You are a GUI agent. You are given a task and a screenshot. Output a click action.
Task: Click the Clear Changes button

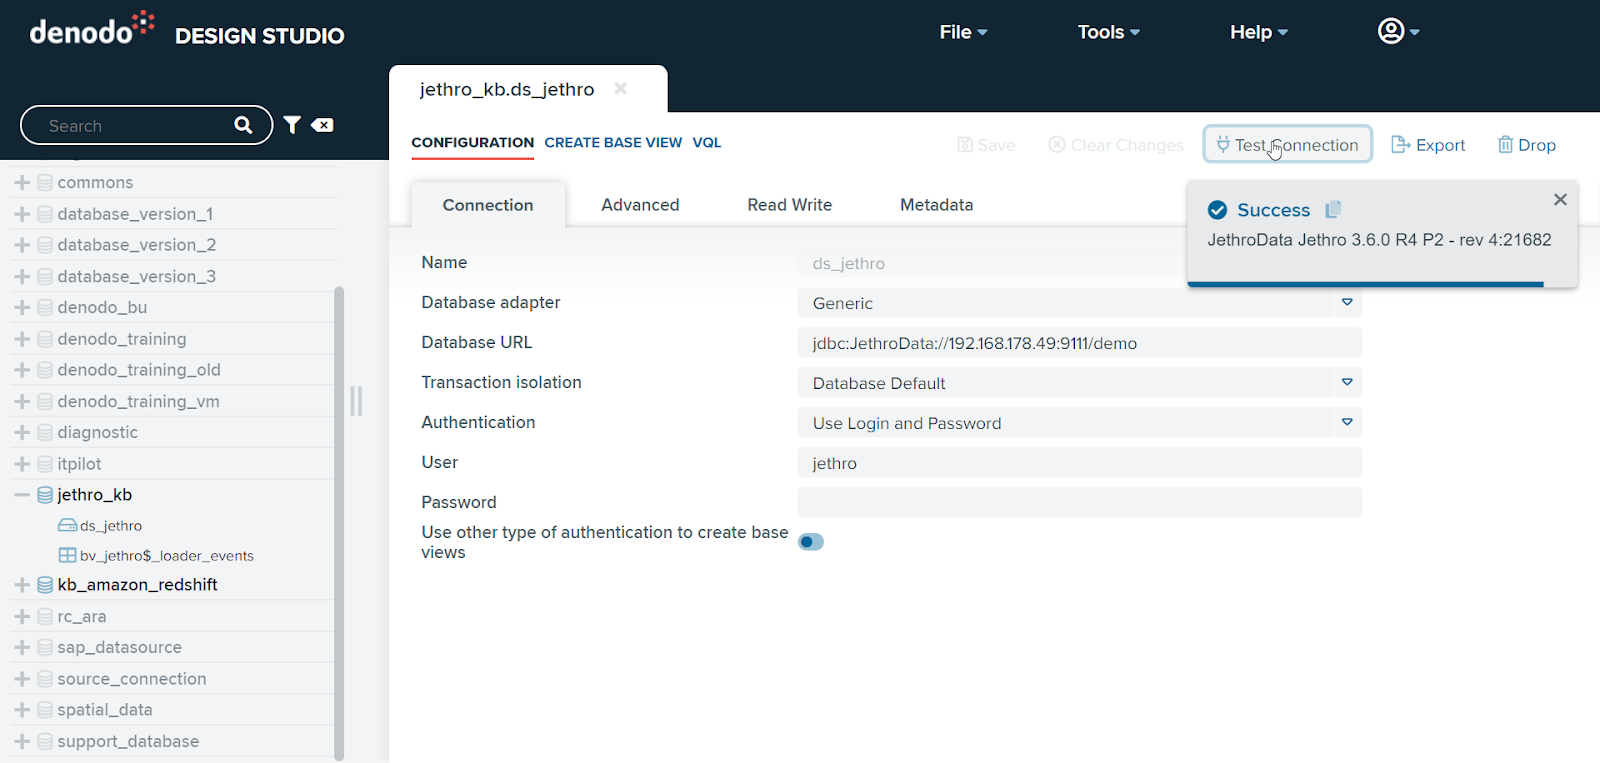[1116, 145]
